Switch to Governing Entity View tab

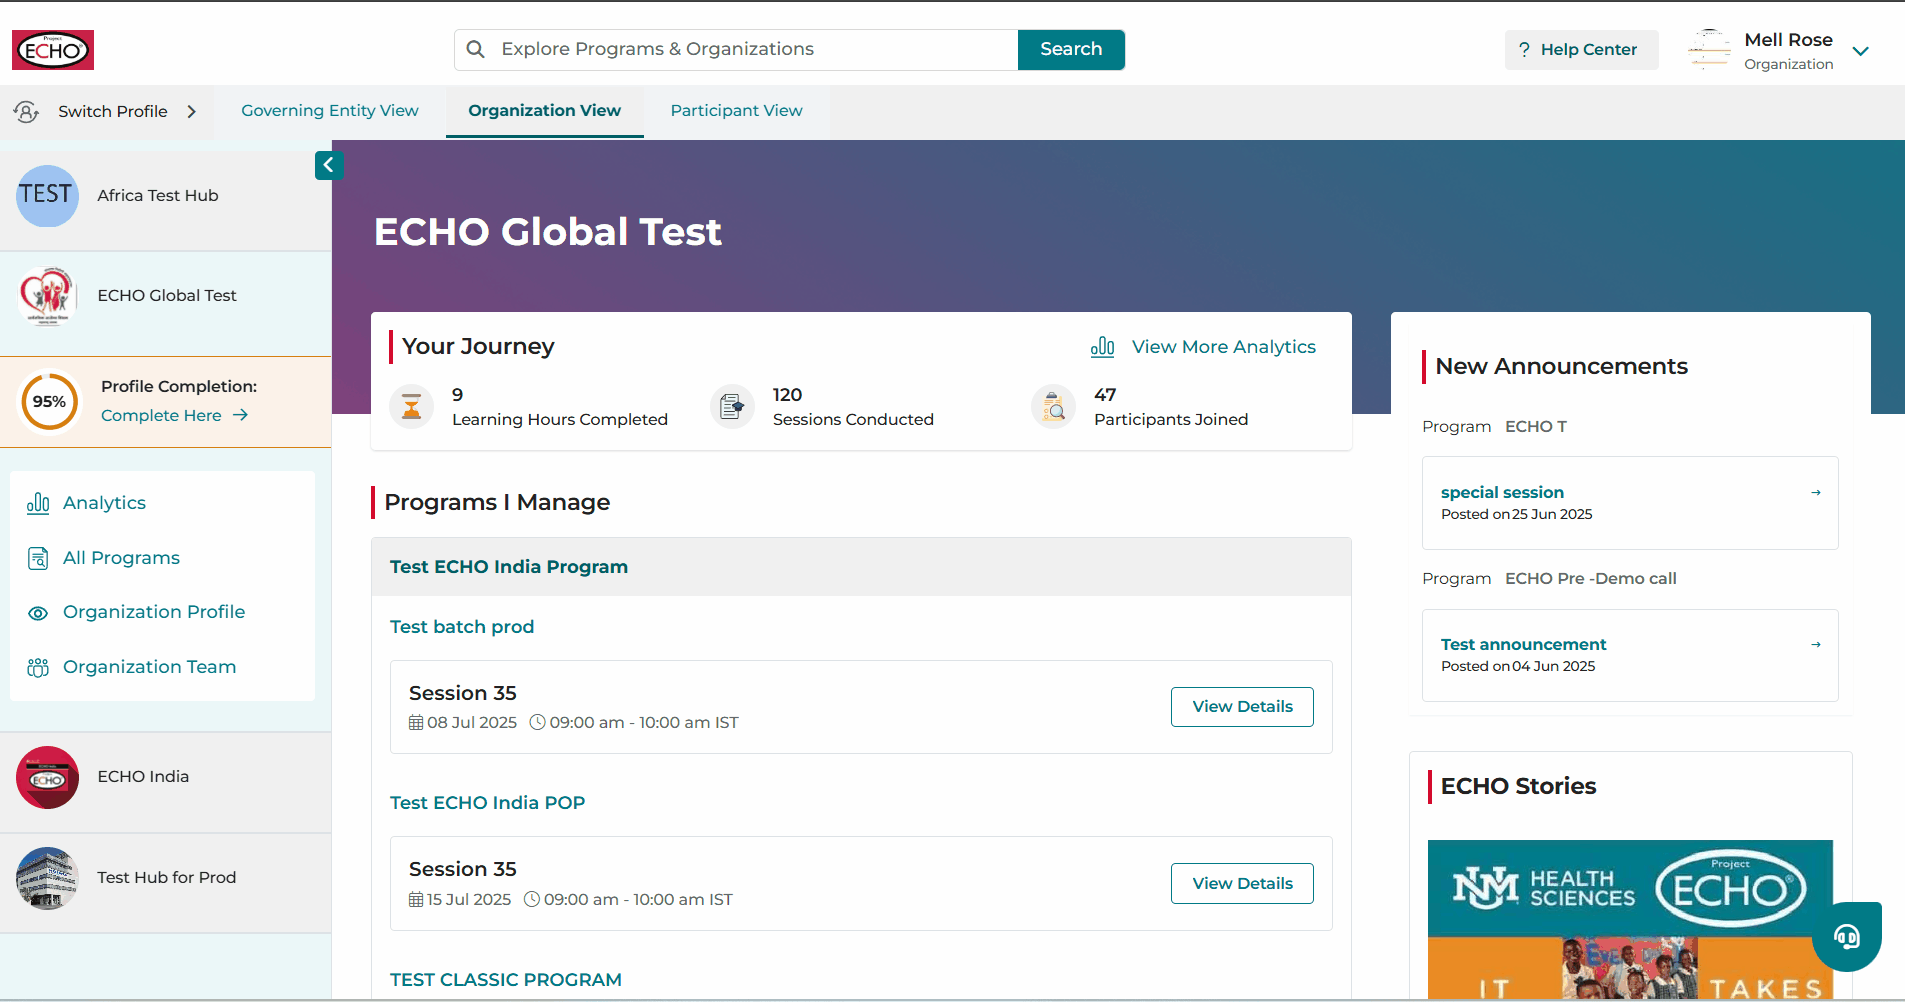(x=330, y=110)
